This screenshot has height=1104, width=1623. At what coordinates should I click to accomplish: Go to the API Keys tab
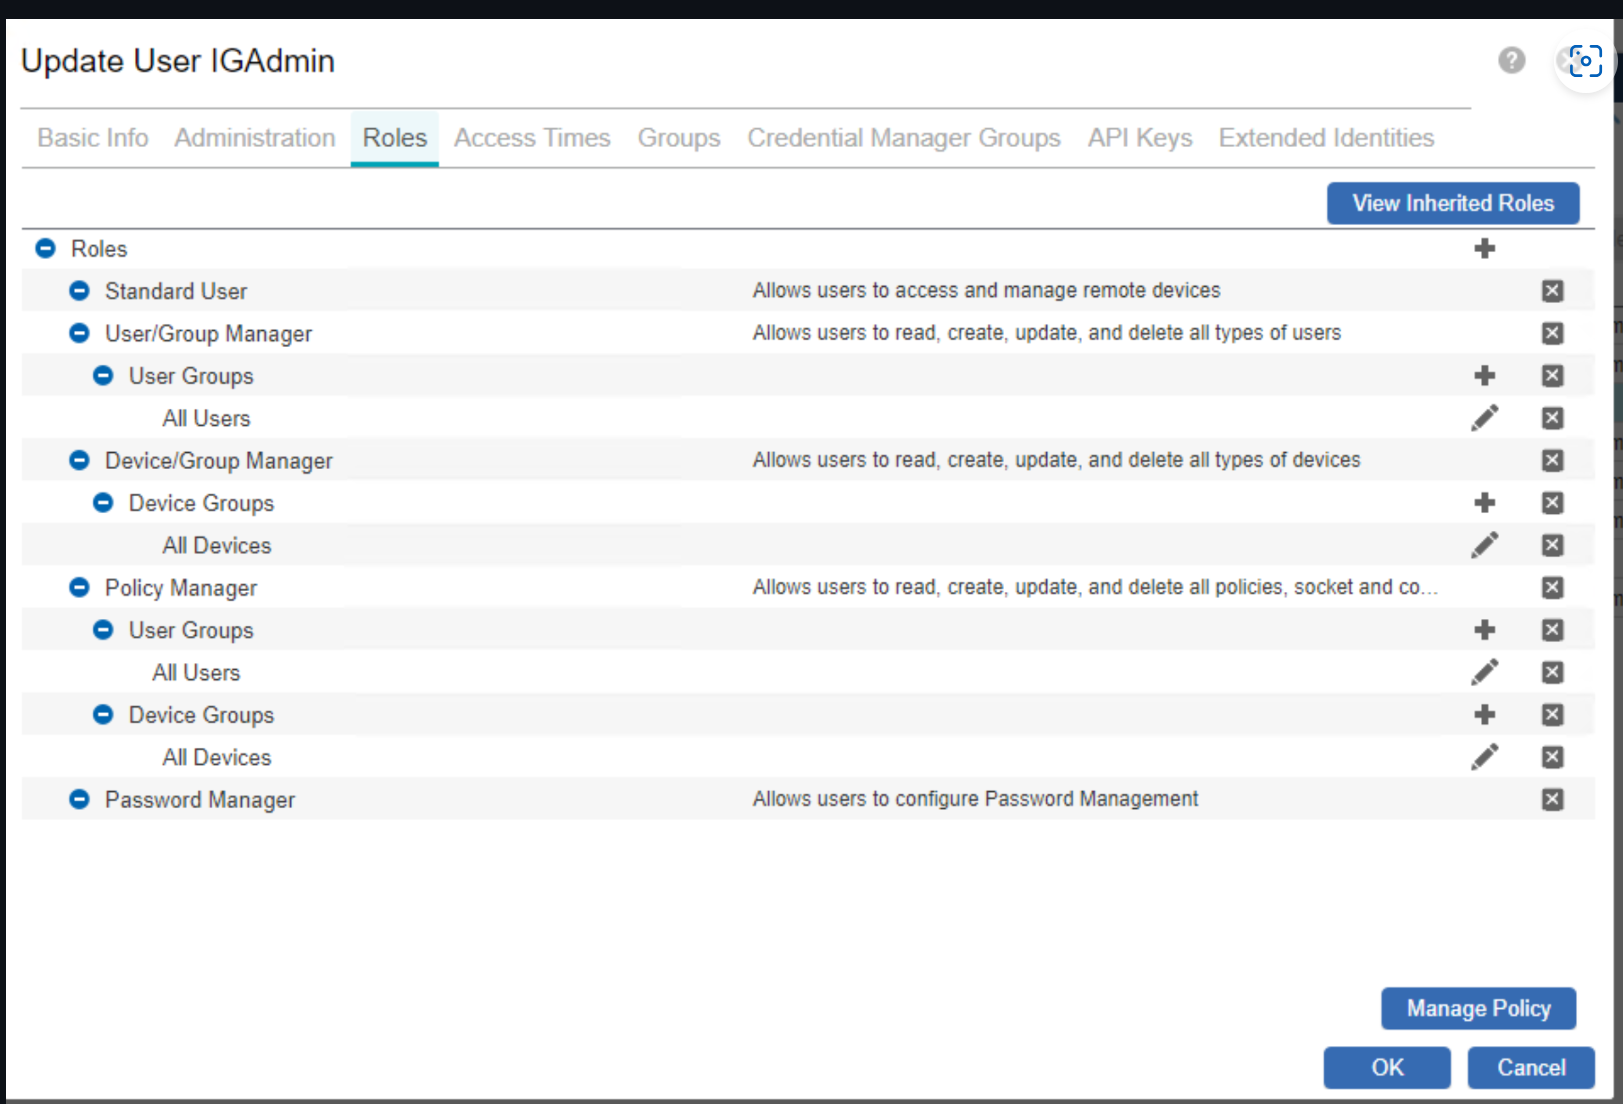[x=1139, y=138]
